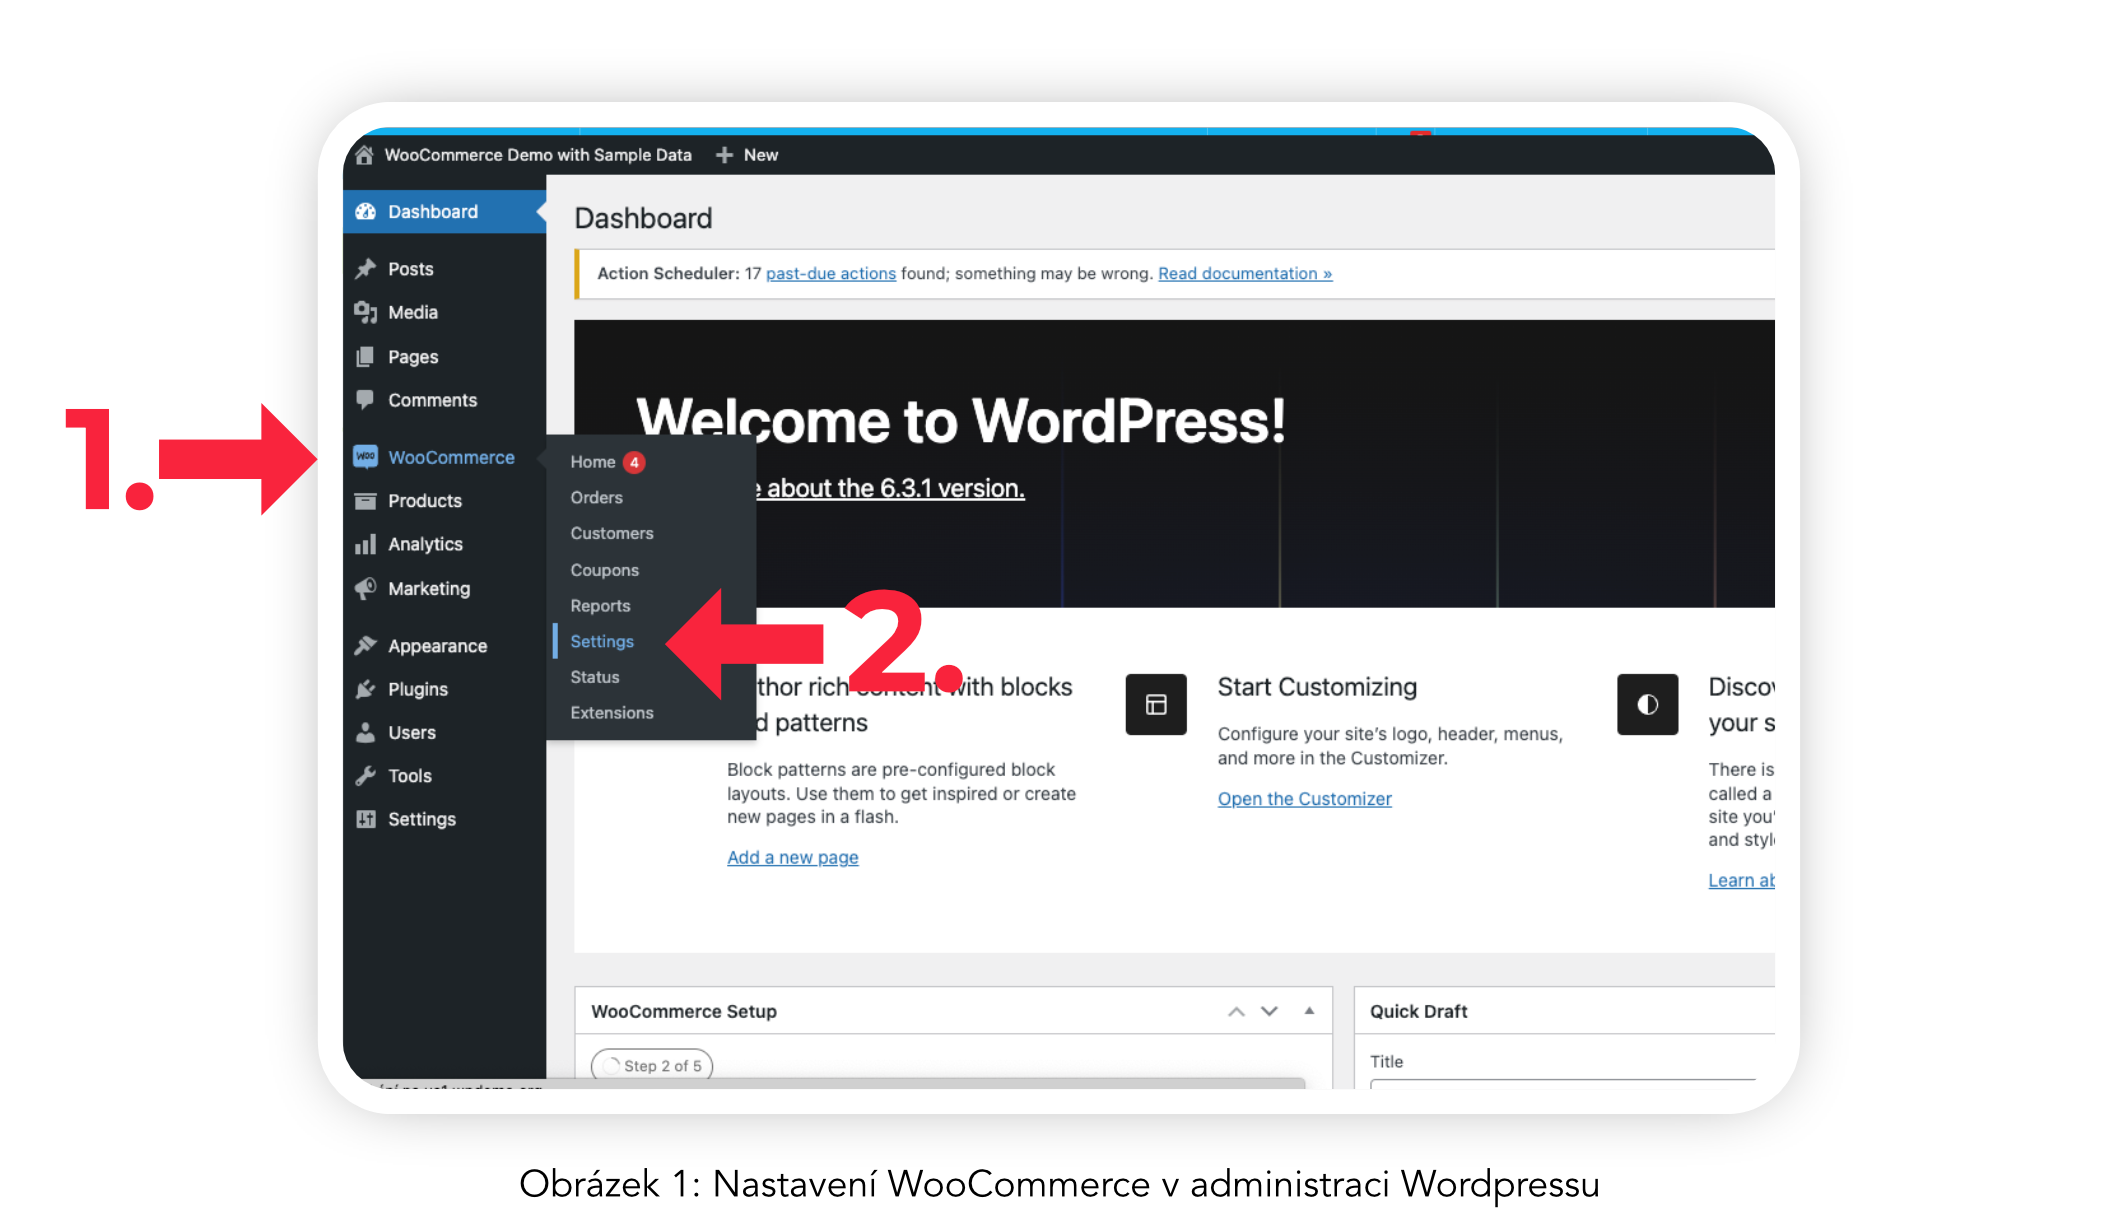Click the Users person icon
This screenshot has height=1224, width=2119.
(x=366, y=732)
